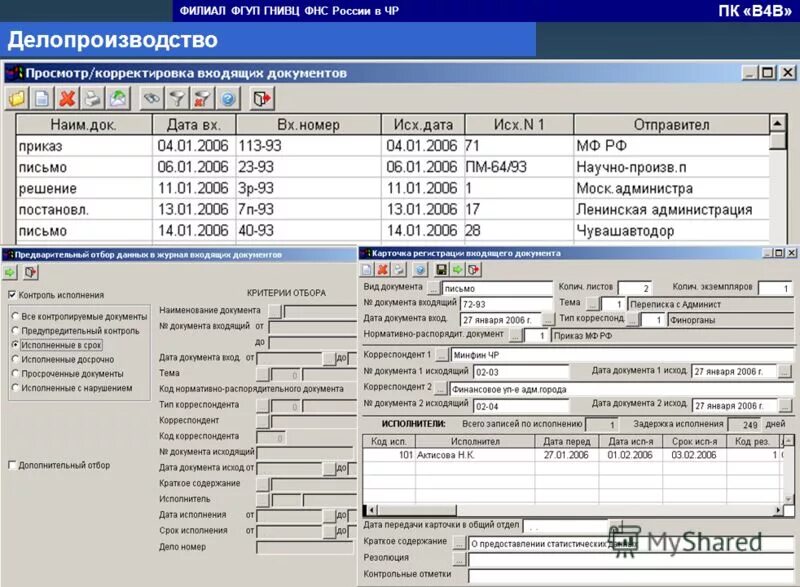Print the registration card
The image size is (800, 587).
coord(398,269)
